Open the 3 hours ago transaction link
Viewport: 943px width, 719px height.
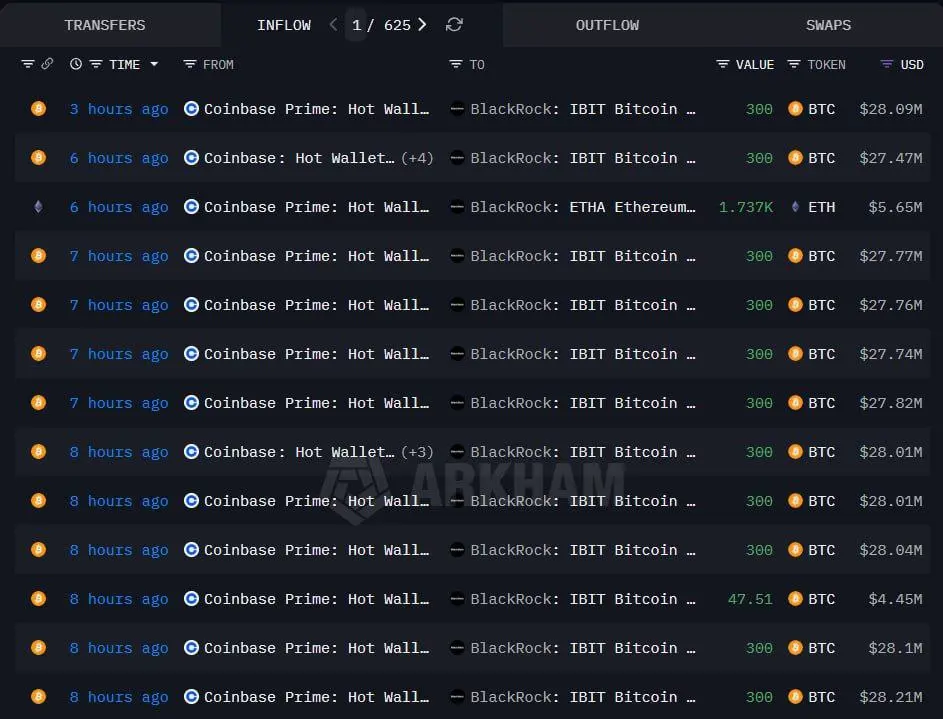pos(118,109)
